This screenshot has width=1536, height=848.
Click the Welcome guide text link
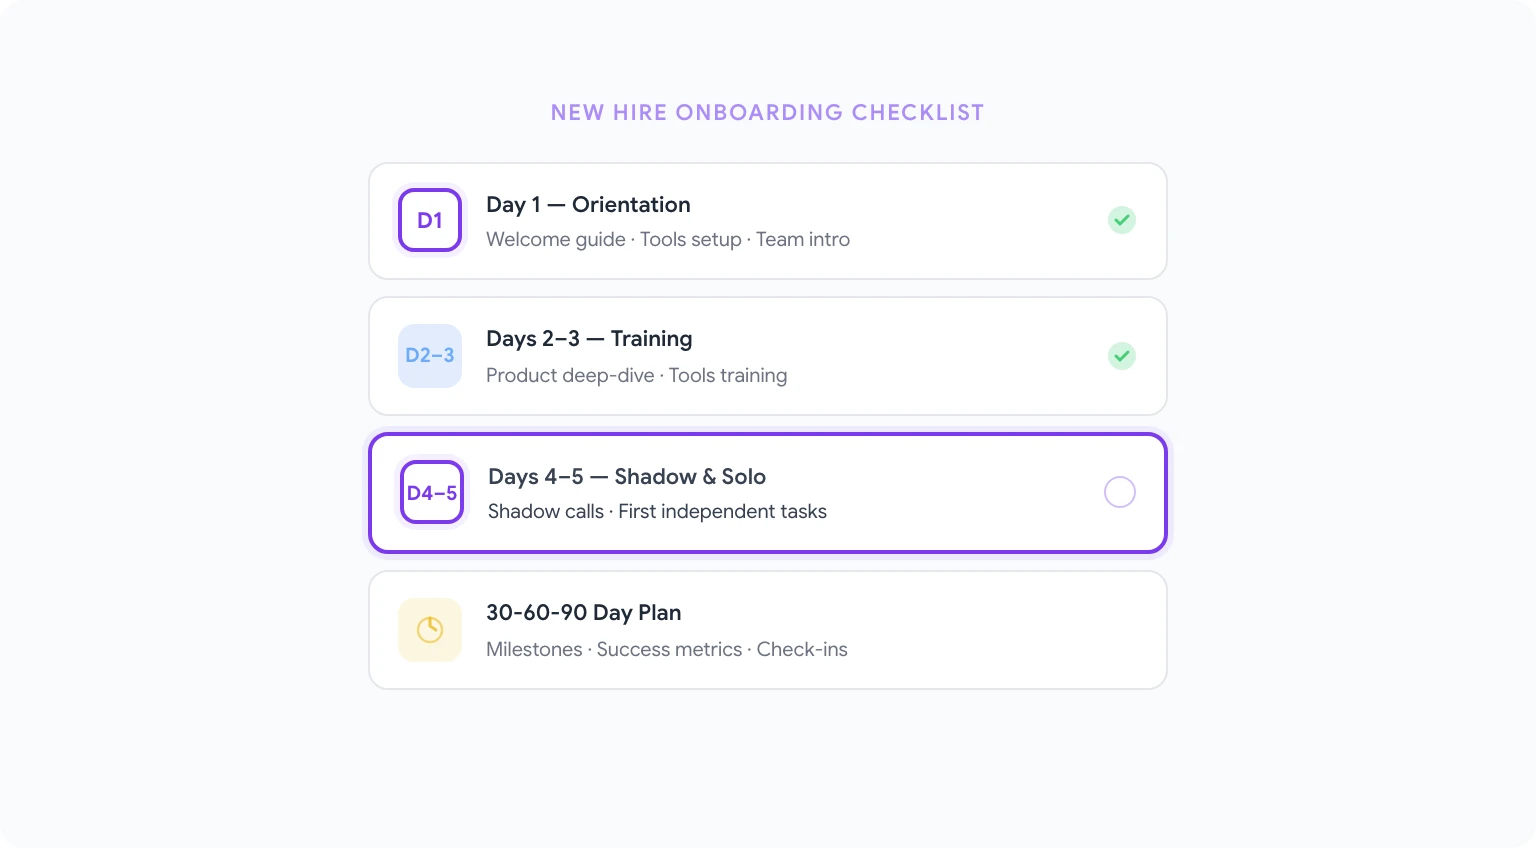point(556,239)
